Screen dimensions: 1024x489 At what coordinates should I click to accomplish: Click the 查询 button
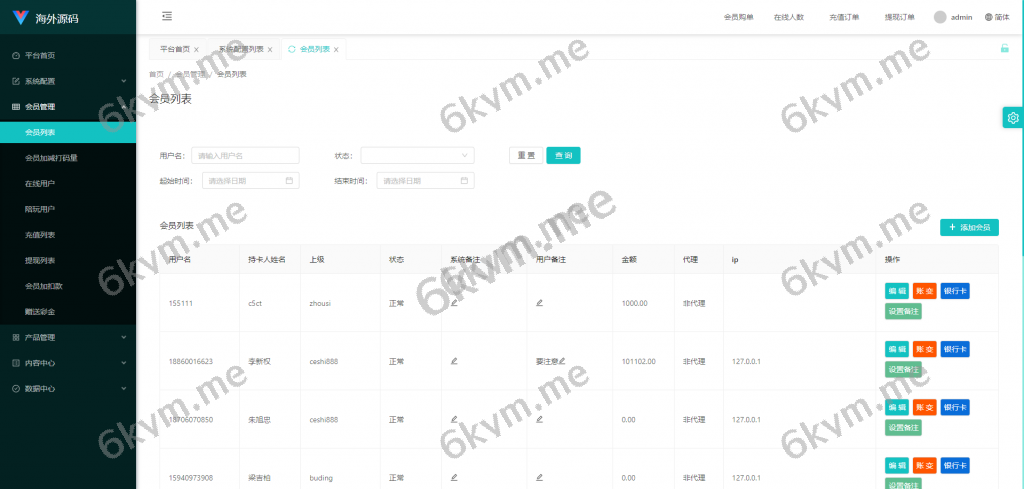563,155
